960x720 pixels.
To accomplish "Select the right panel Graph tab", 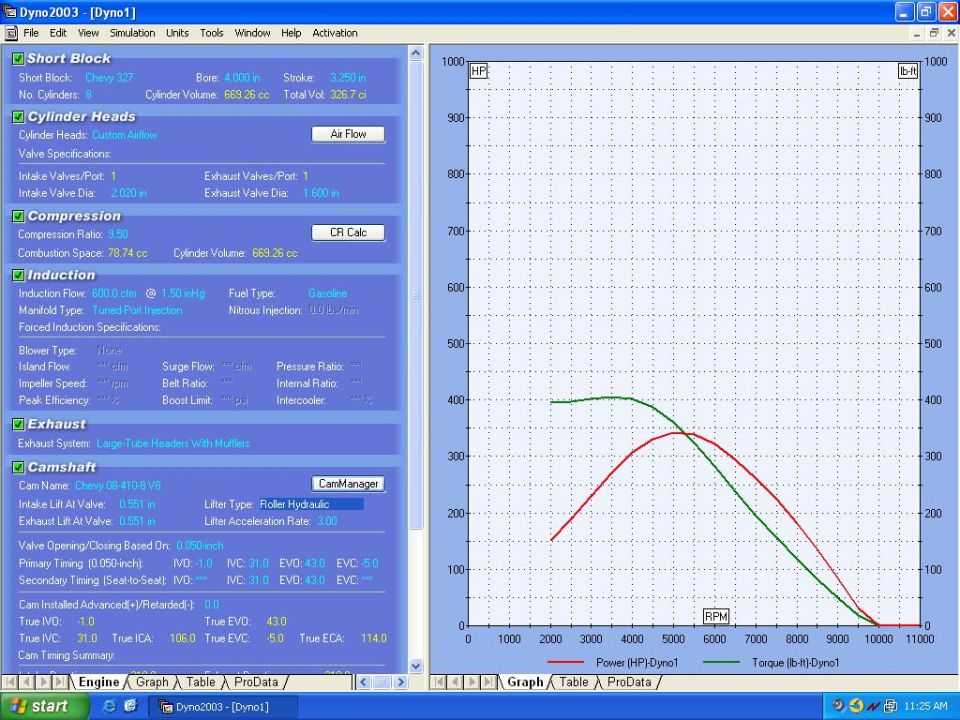I will click(x=525, y=682).
